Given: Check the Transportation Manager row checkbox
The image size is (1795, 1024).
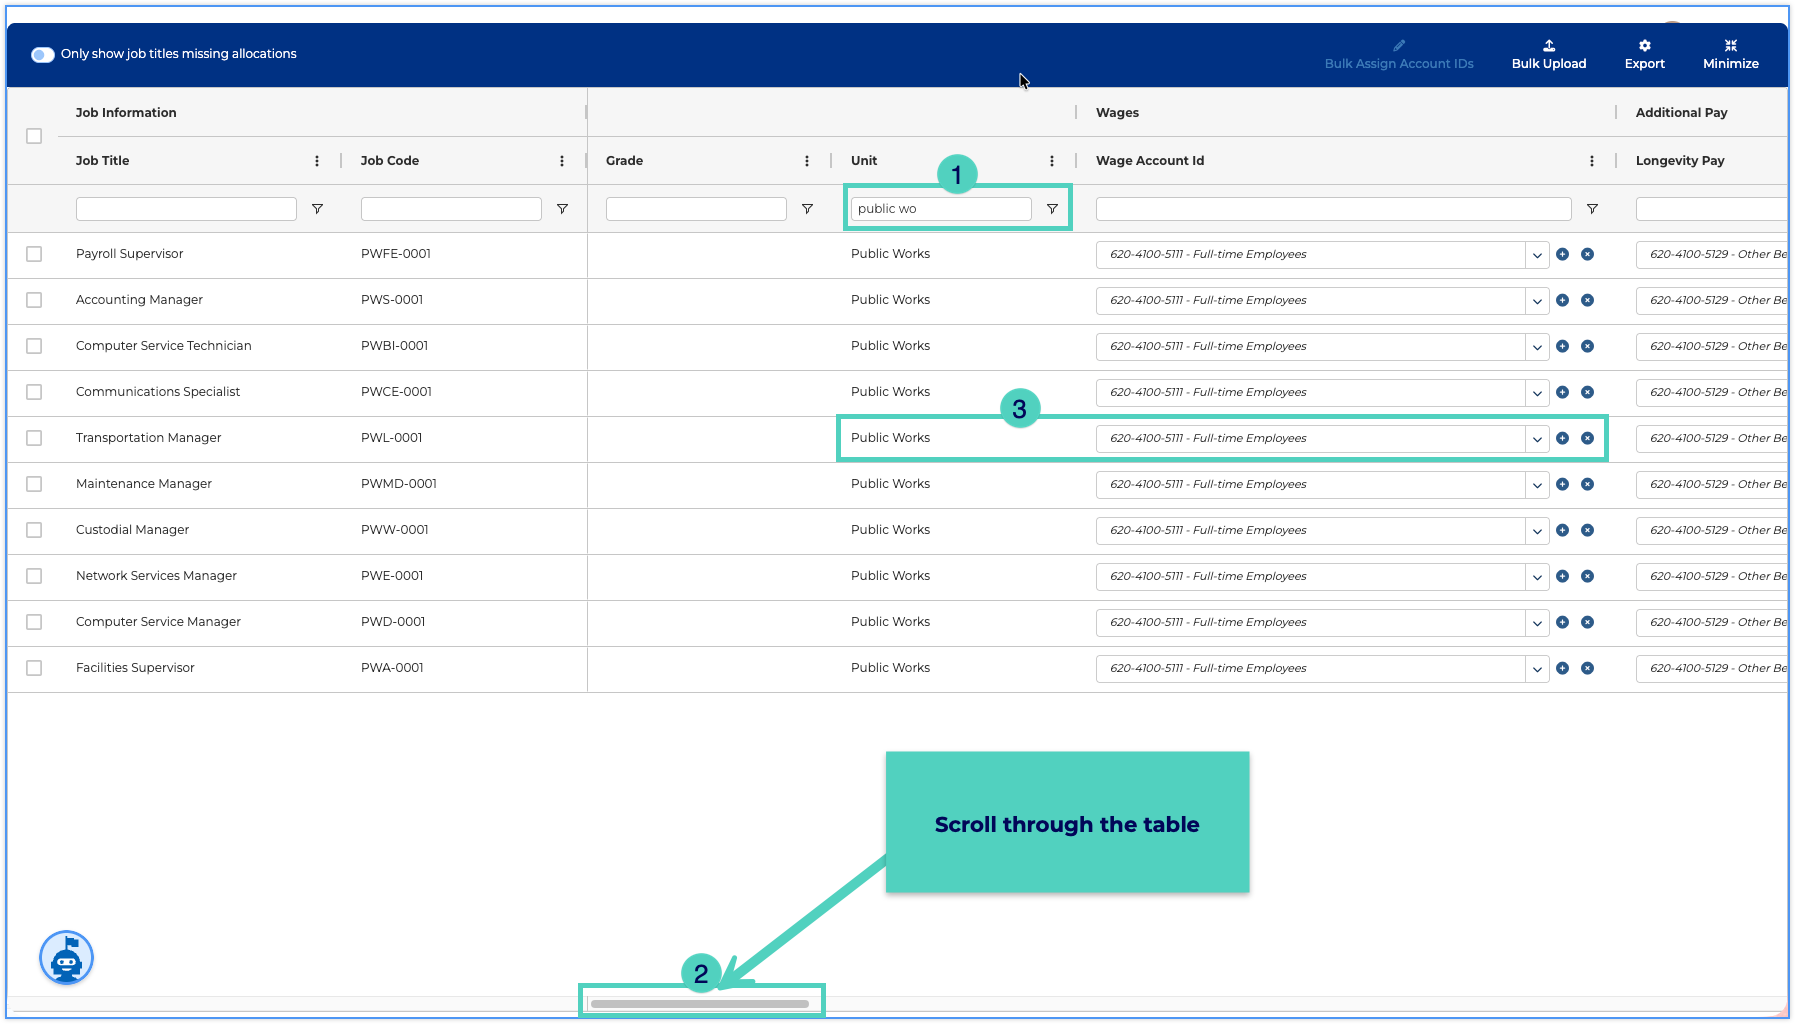Looking at the screenshot, I should point(34,438).
